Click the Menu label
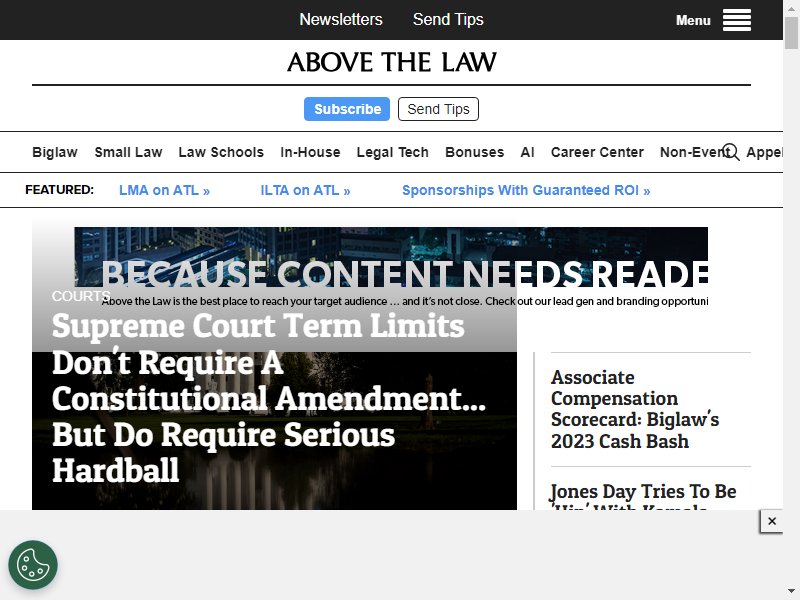 [693, 20]
